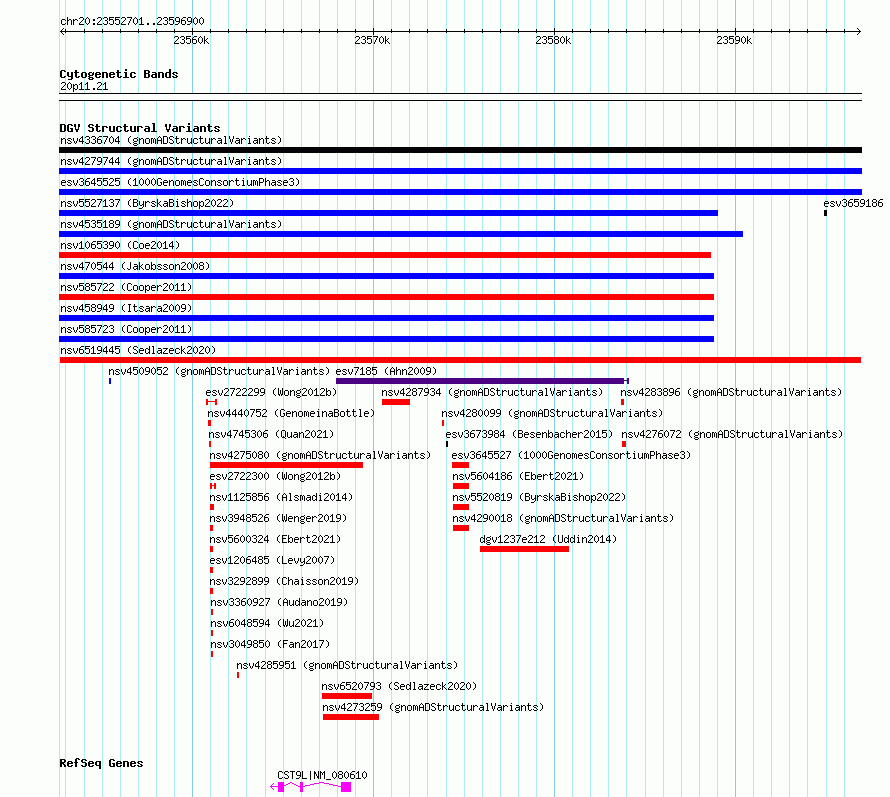This screenshot has width=890, height=797.
Task: Click the nsv5600324 Ebert2021 label
Action: [275, 539]
